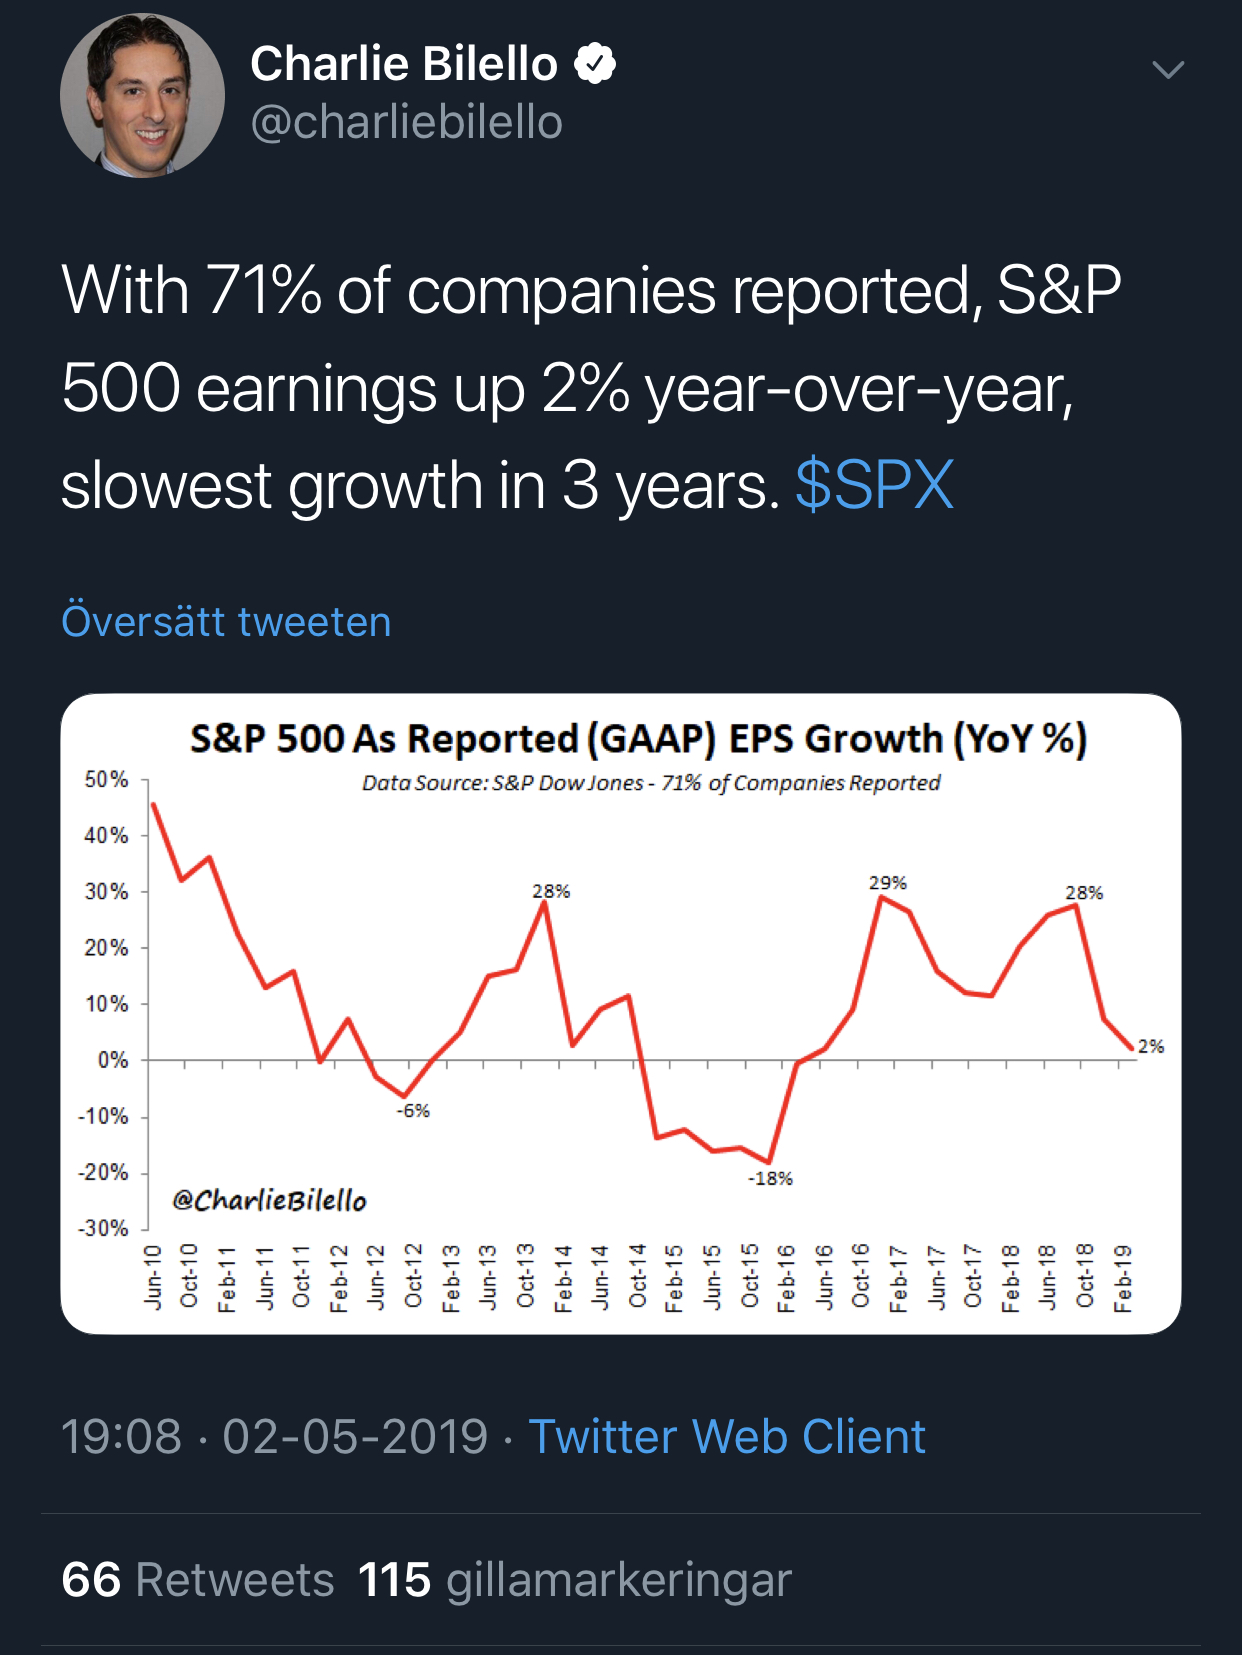Click the -6% data label
Viewport: 1242px width, 1655px height.
(413, 1111)
